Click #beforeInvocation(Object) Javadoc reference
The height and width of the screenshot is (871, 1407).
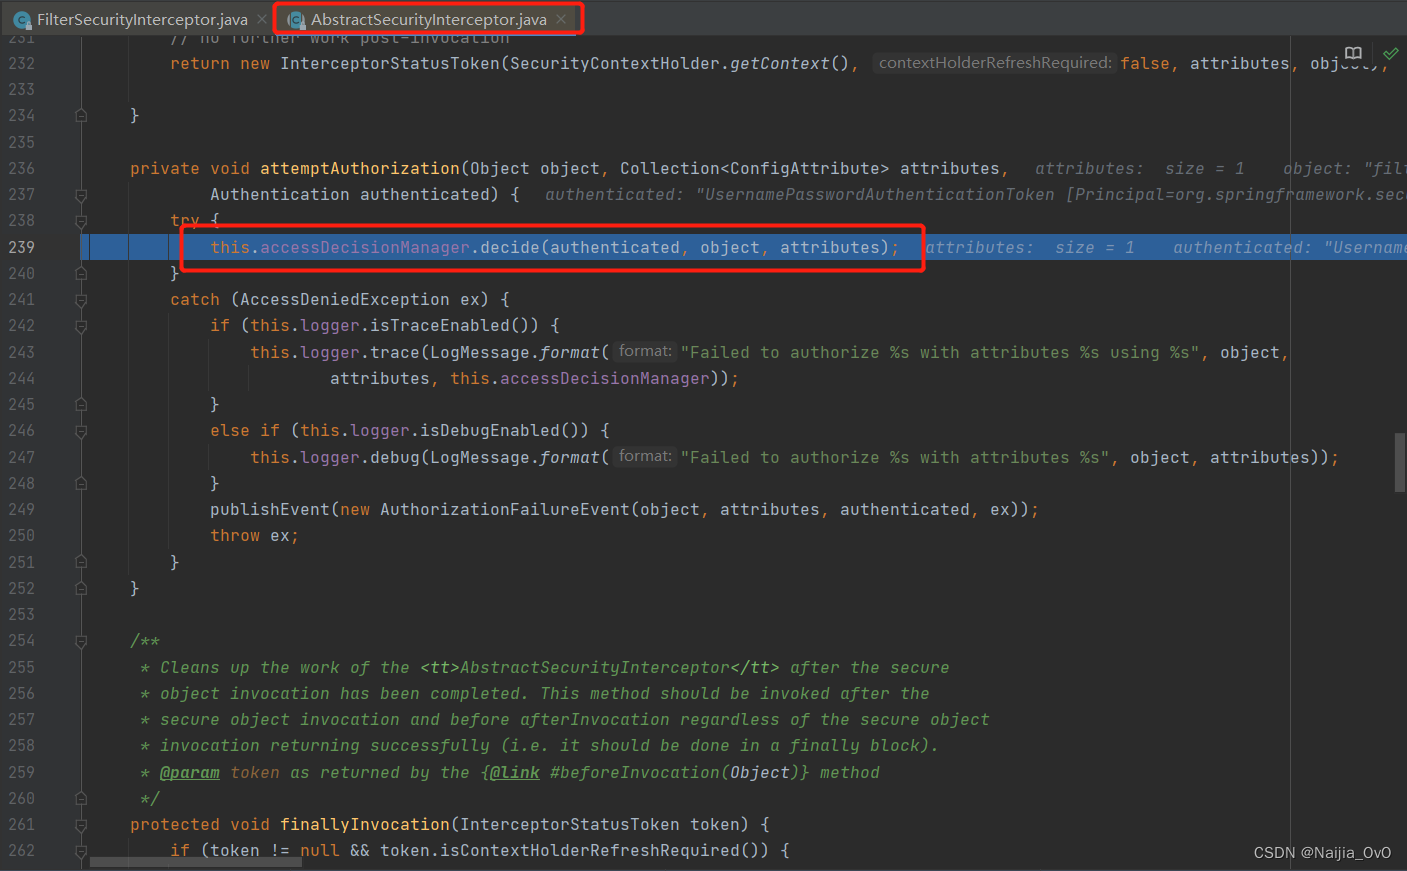(675, 772)
